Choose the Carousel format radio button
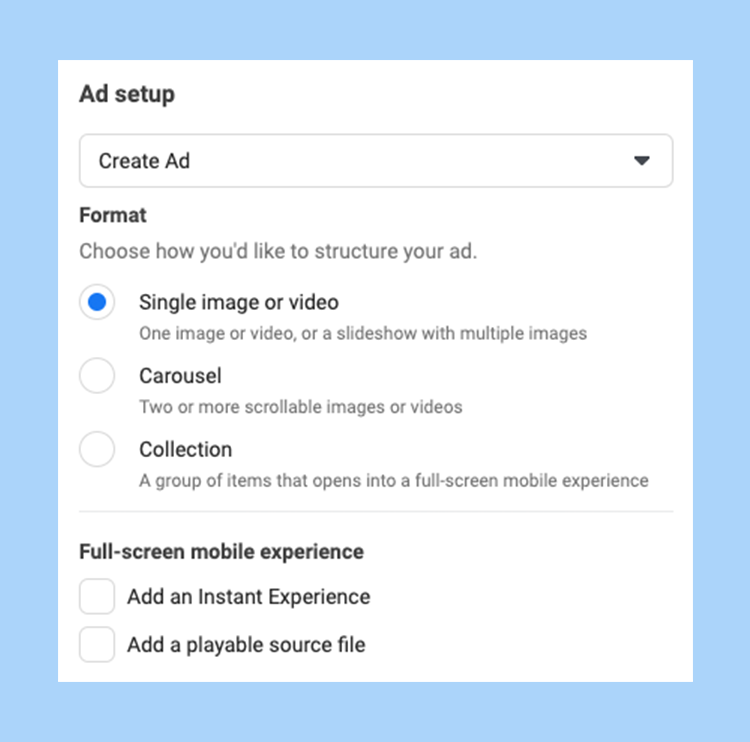This screenshot has width=750, height=742. tap(97, 376)
